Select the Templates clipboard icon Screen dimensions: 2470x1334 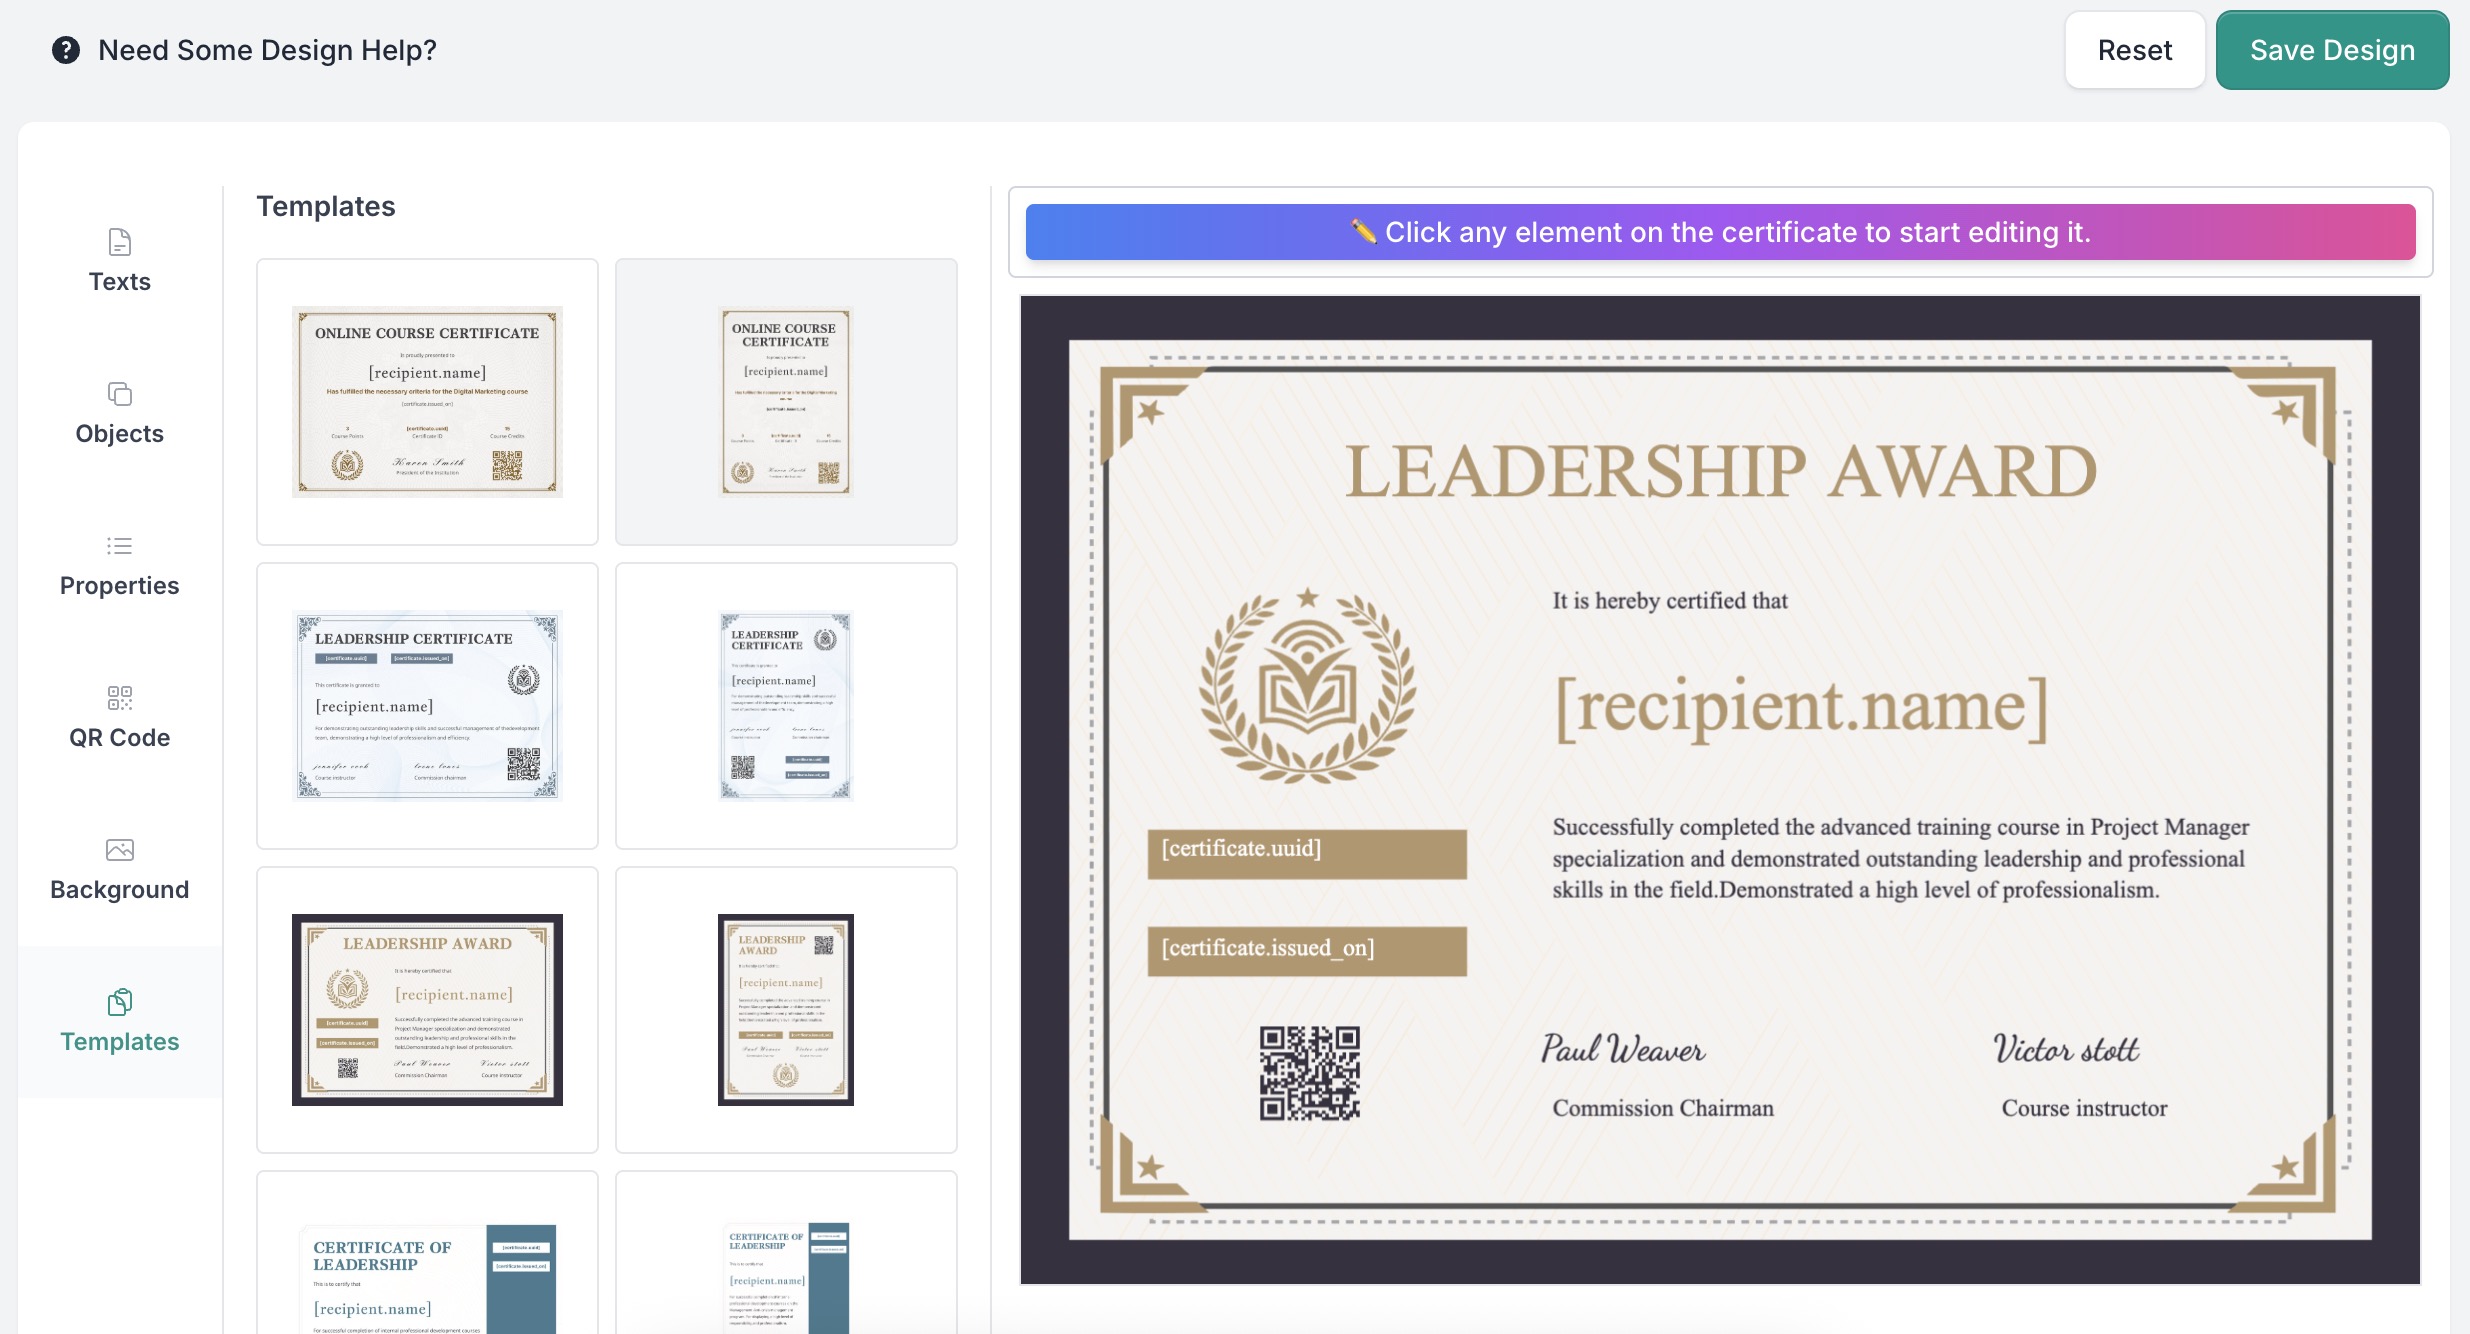(x=119, y=1002)
